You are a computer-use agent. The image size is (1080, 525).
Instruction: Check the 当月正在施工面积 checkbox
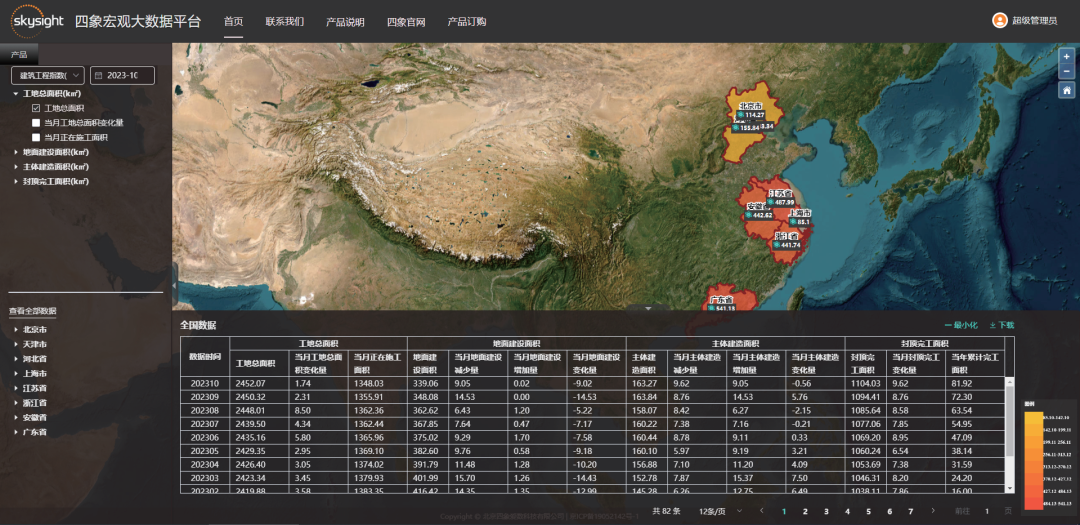37,138
